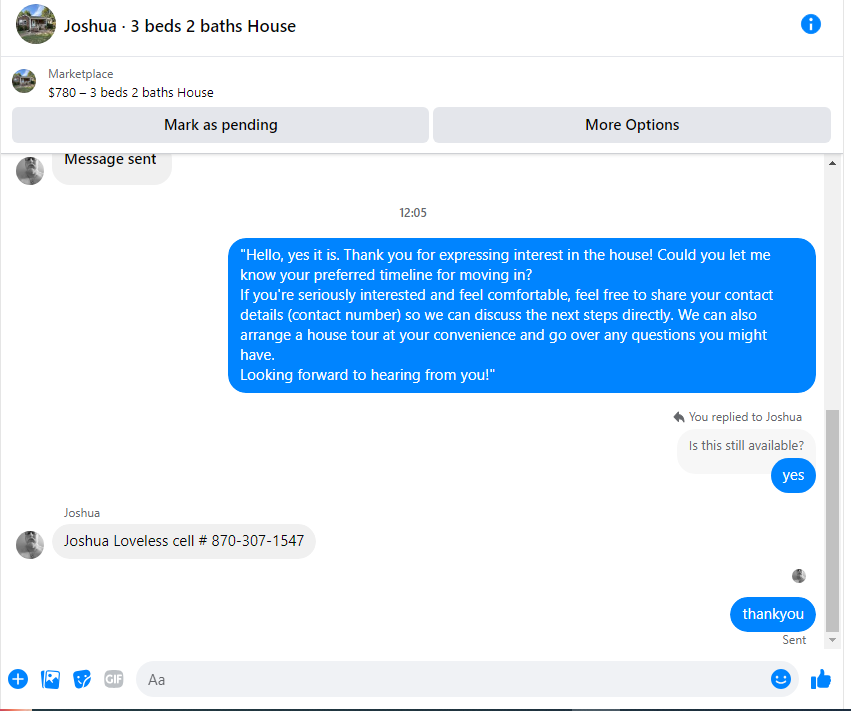Open the GIF picker
The image size is (851, 711).
click(x=113, y=679)
